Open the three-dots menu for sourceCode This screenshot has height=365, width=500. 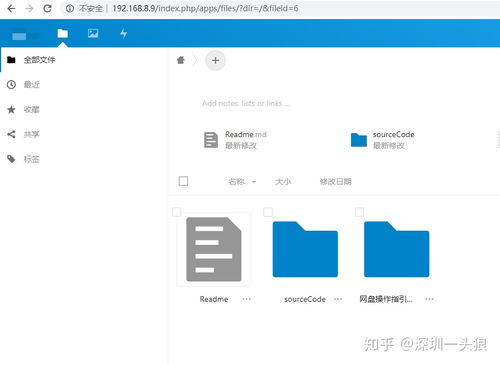[x=338, y=299]
